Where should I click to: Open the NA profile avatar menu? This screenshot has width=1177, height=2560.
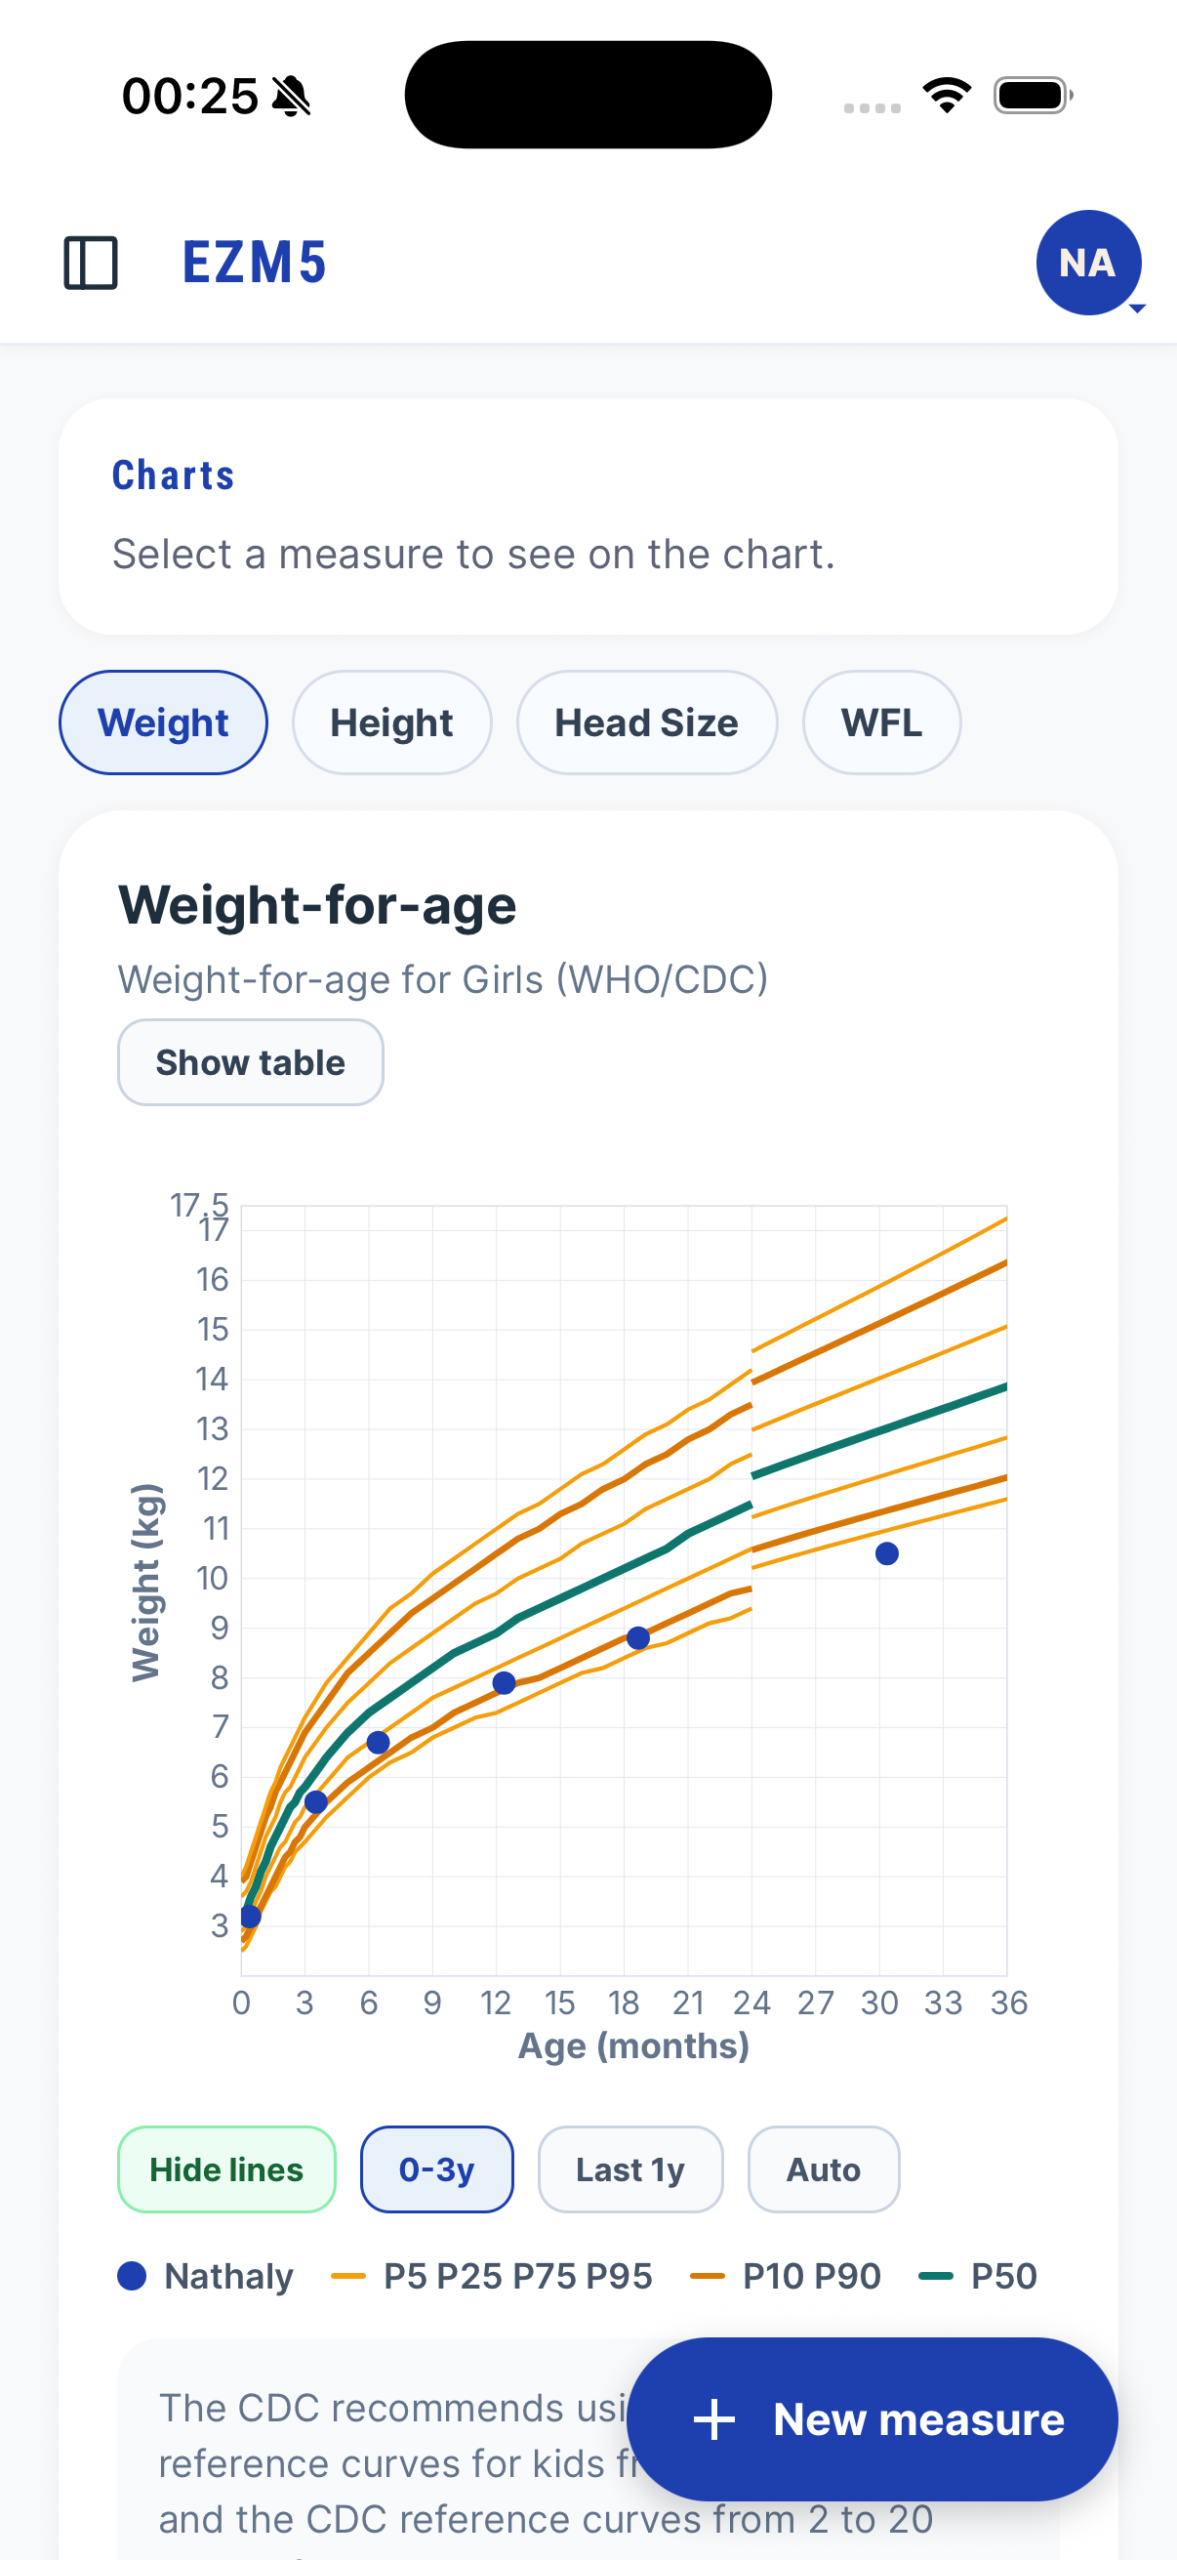(1088, 263)
